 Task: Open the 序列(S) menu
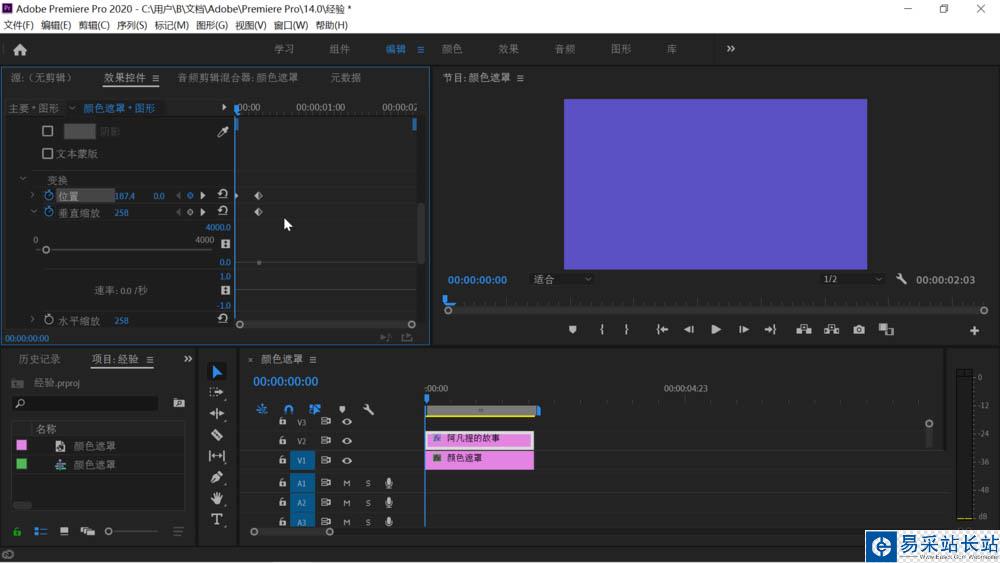pyautogui.click(x=131, y=25)
